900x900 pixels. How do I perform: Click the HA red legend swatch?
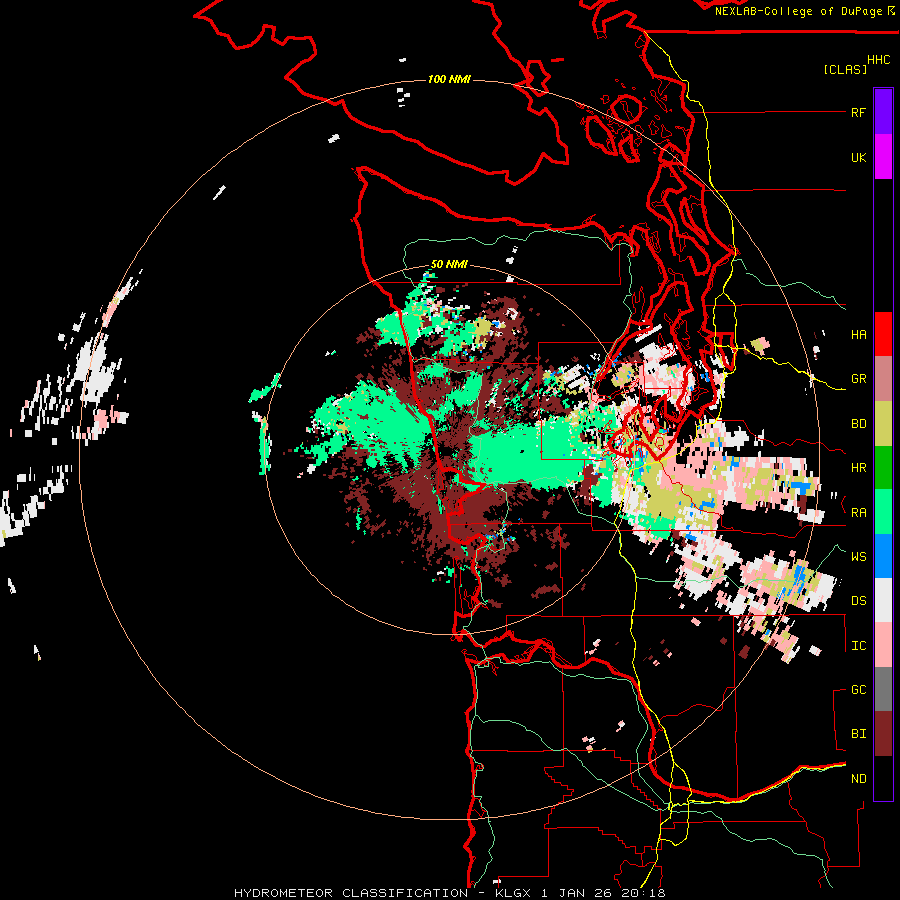[x=883, y=334]
